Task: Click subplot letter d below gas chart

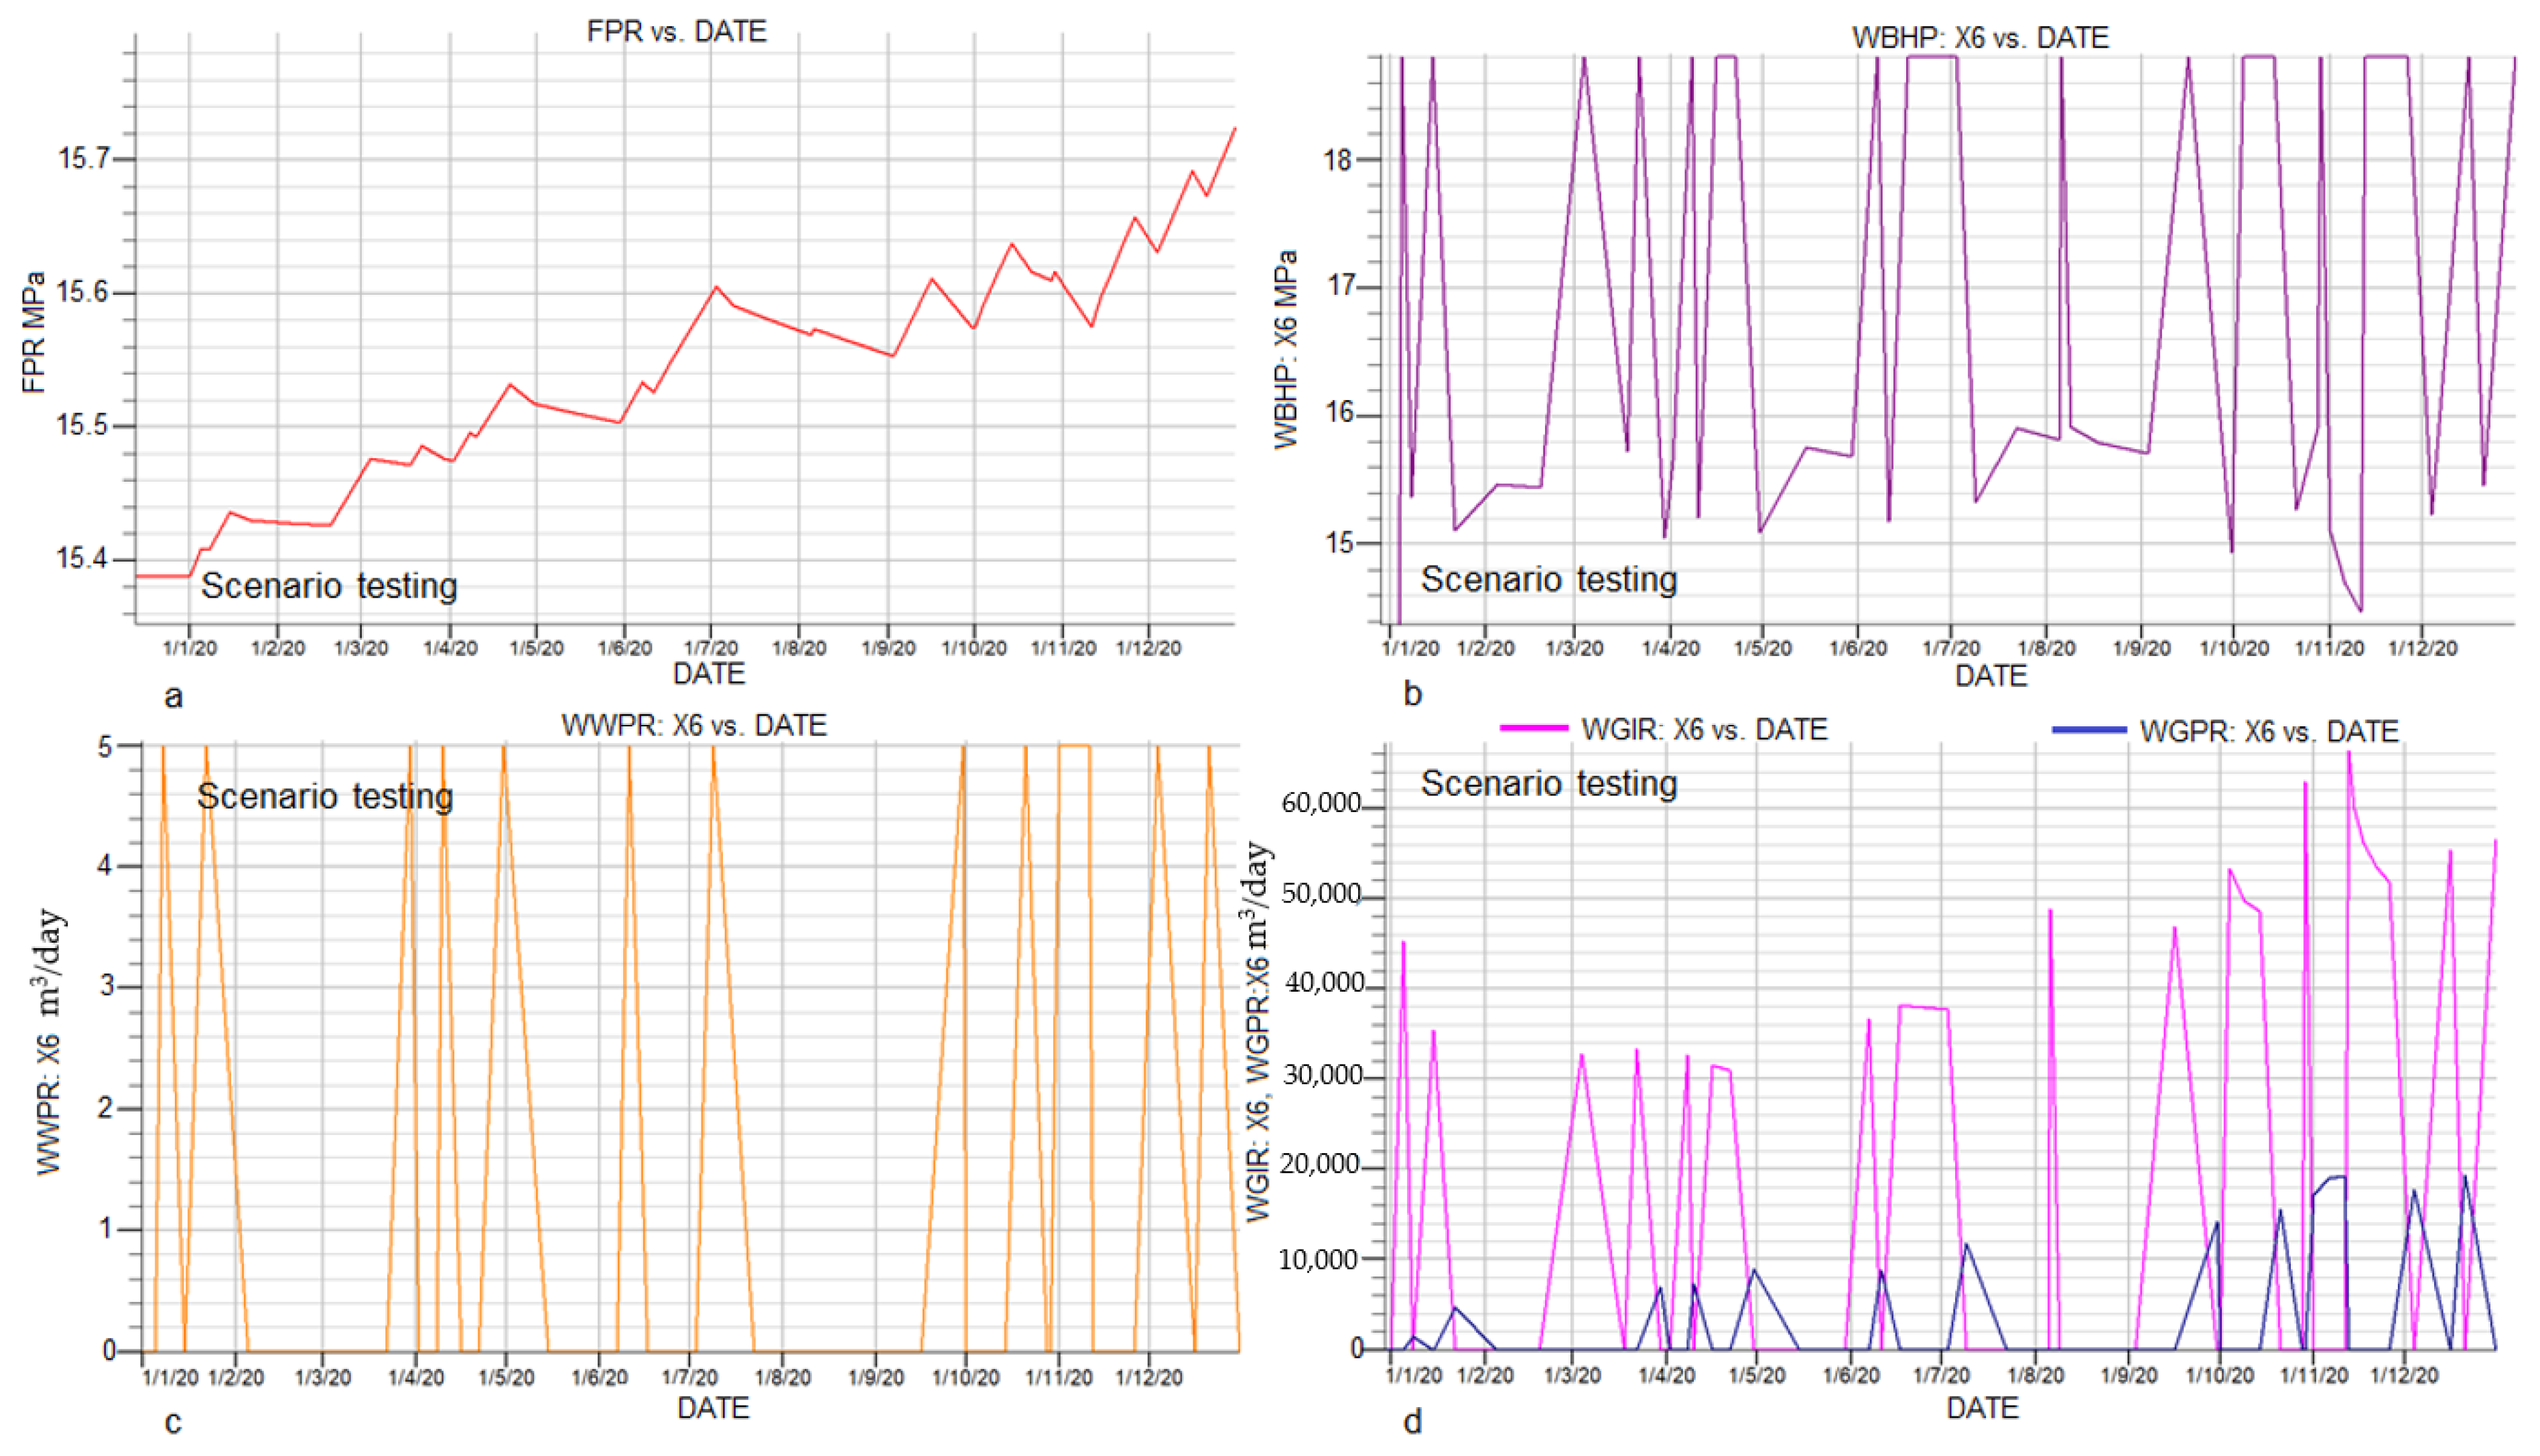Action: point(1412,1421)
